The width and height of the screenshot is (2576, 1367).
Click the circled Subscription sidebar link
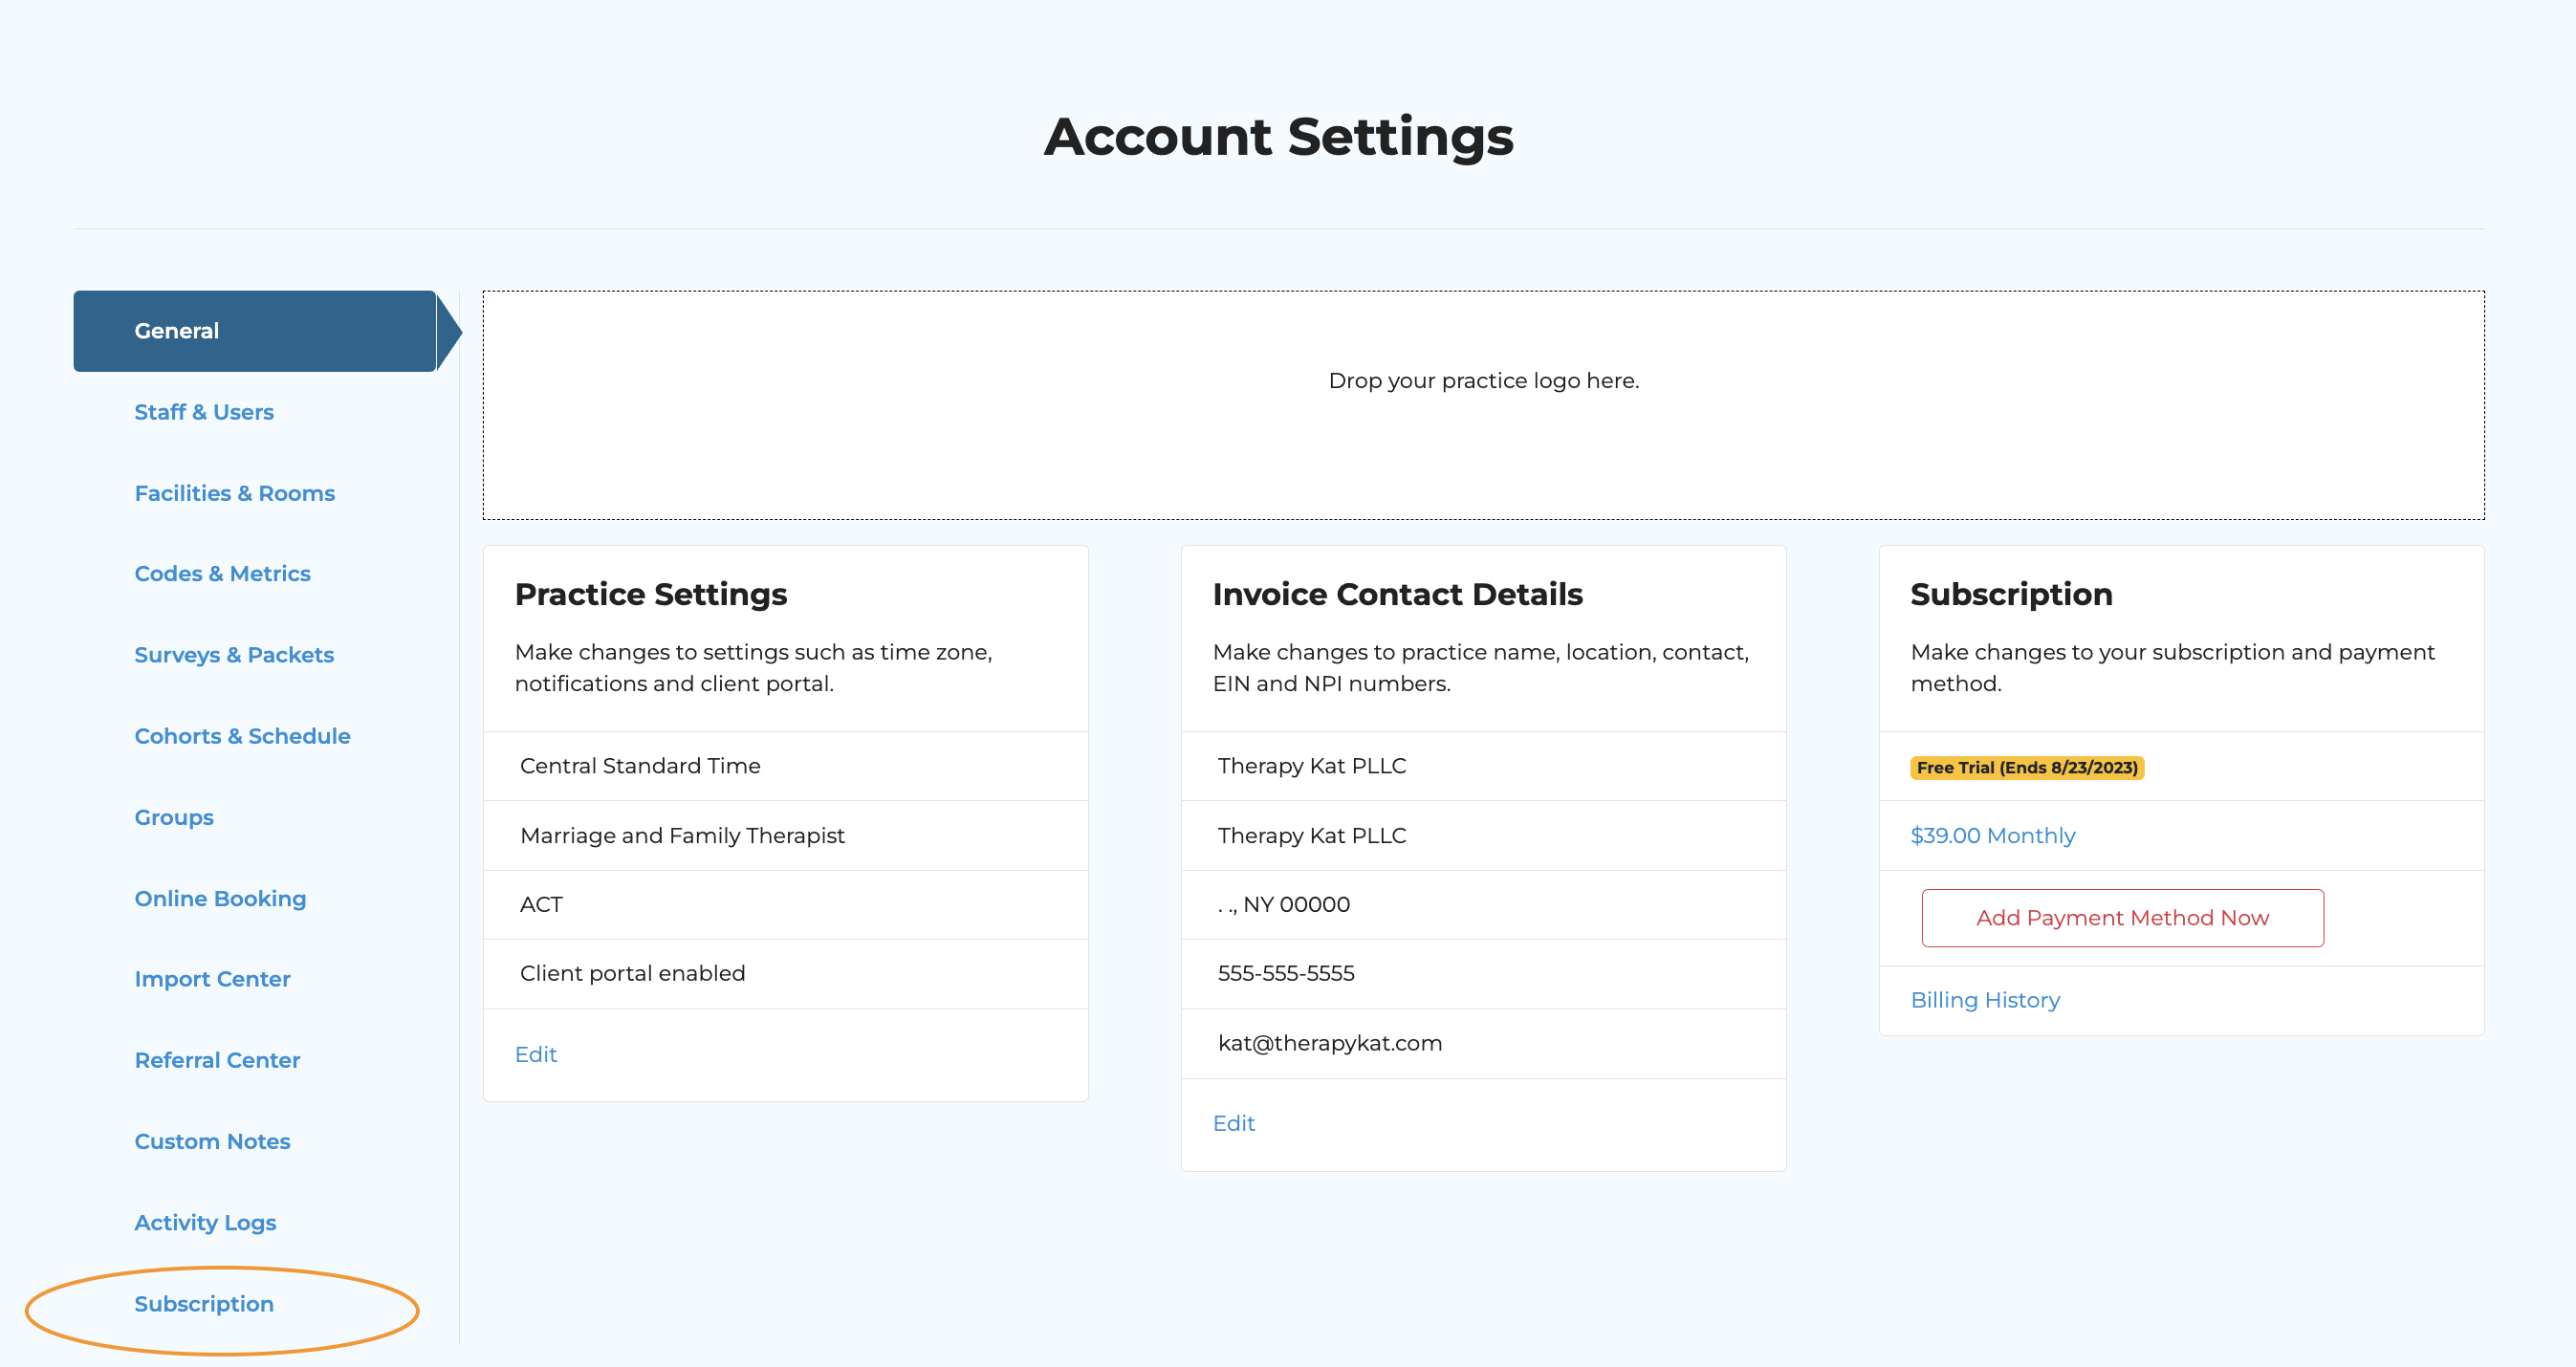pos(204,1304)
